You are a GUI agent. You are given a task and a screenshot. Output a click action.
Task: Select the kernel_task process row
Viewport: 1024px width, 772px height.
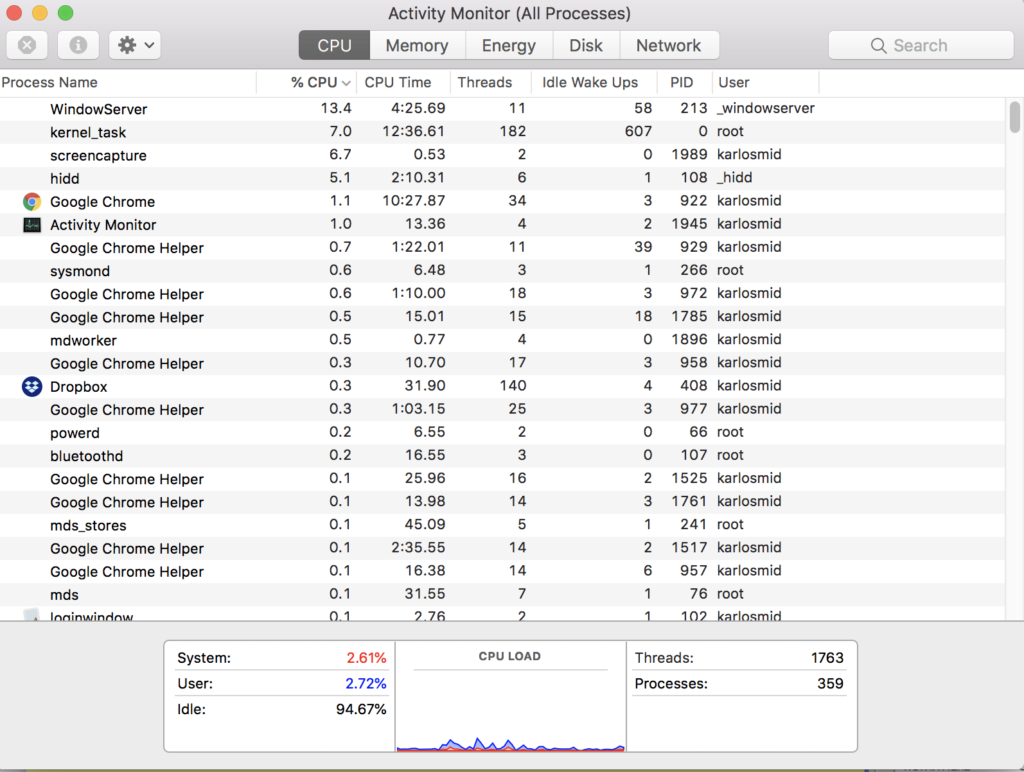point(502,132)
